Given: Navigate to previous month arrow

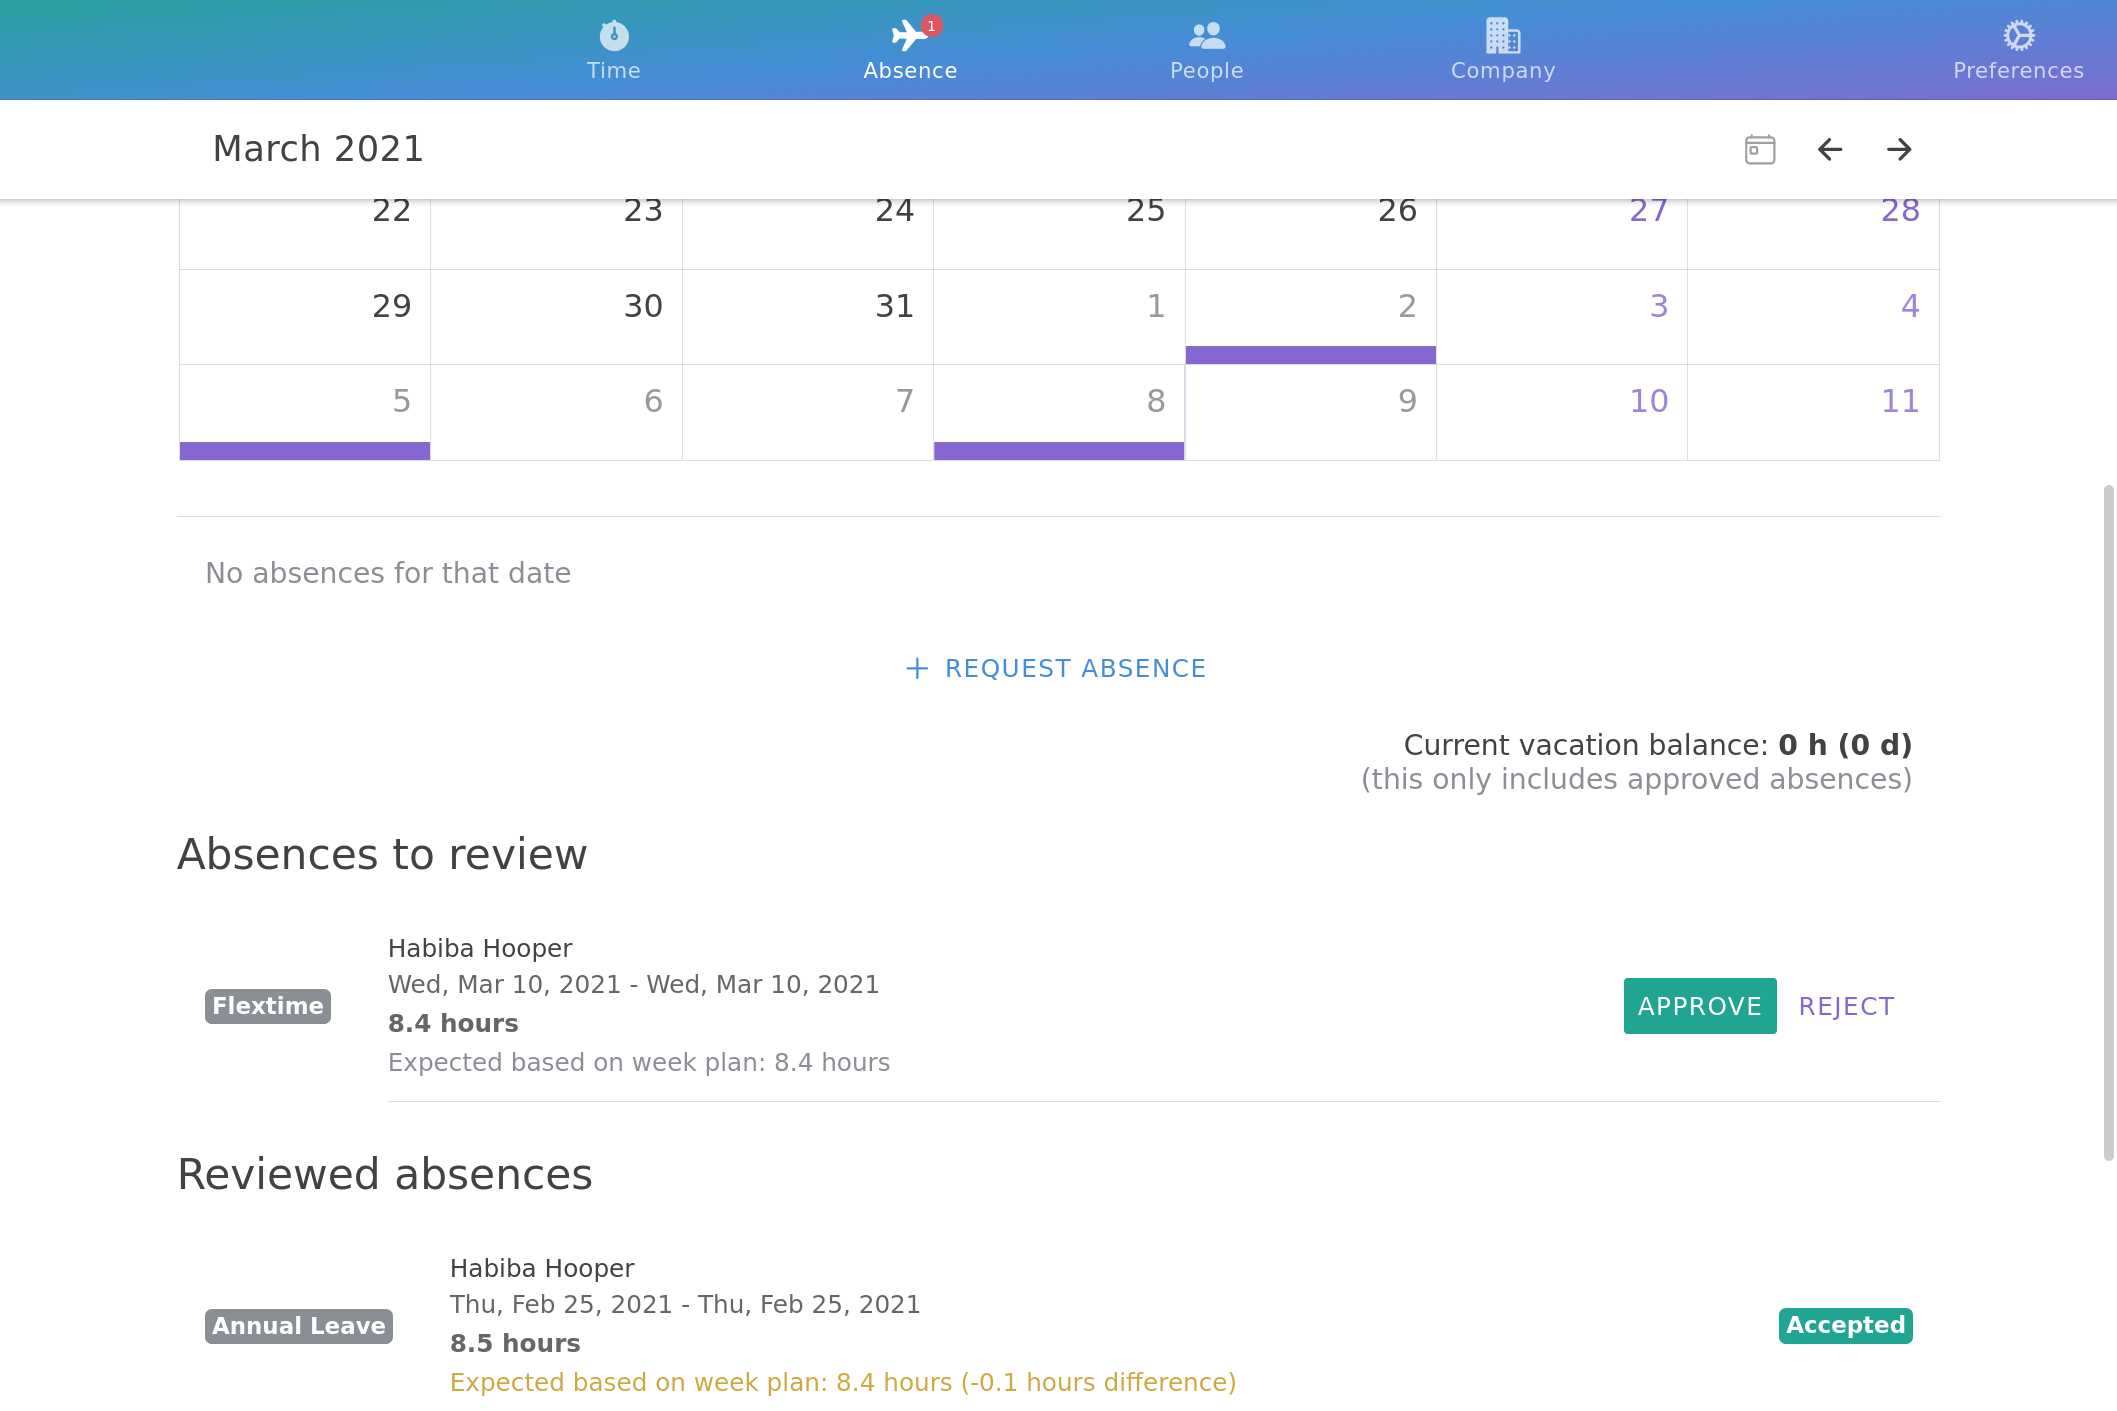Looking at the screenshot, I should coord(1829,148).
